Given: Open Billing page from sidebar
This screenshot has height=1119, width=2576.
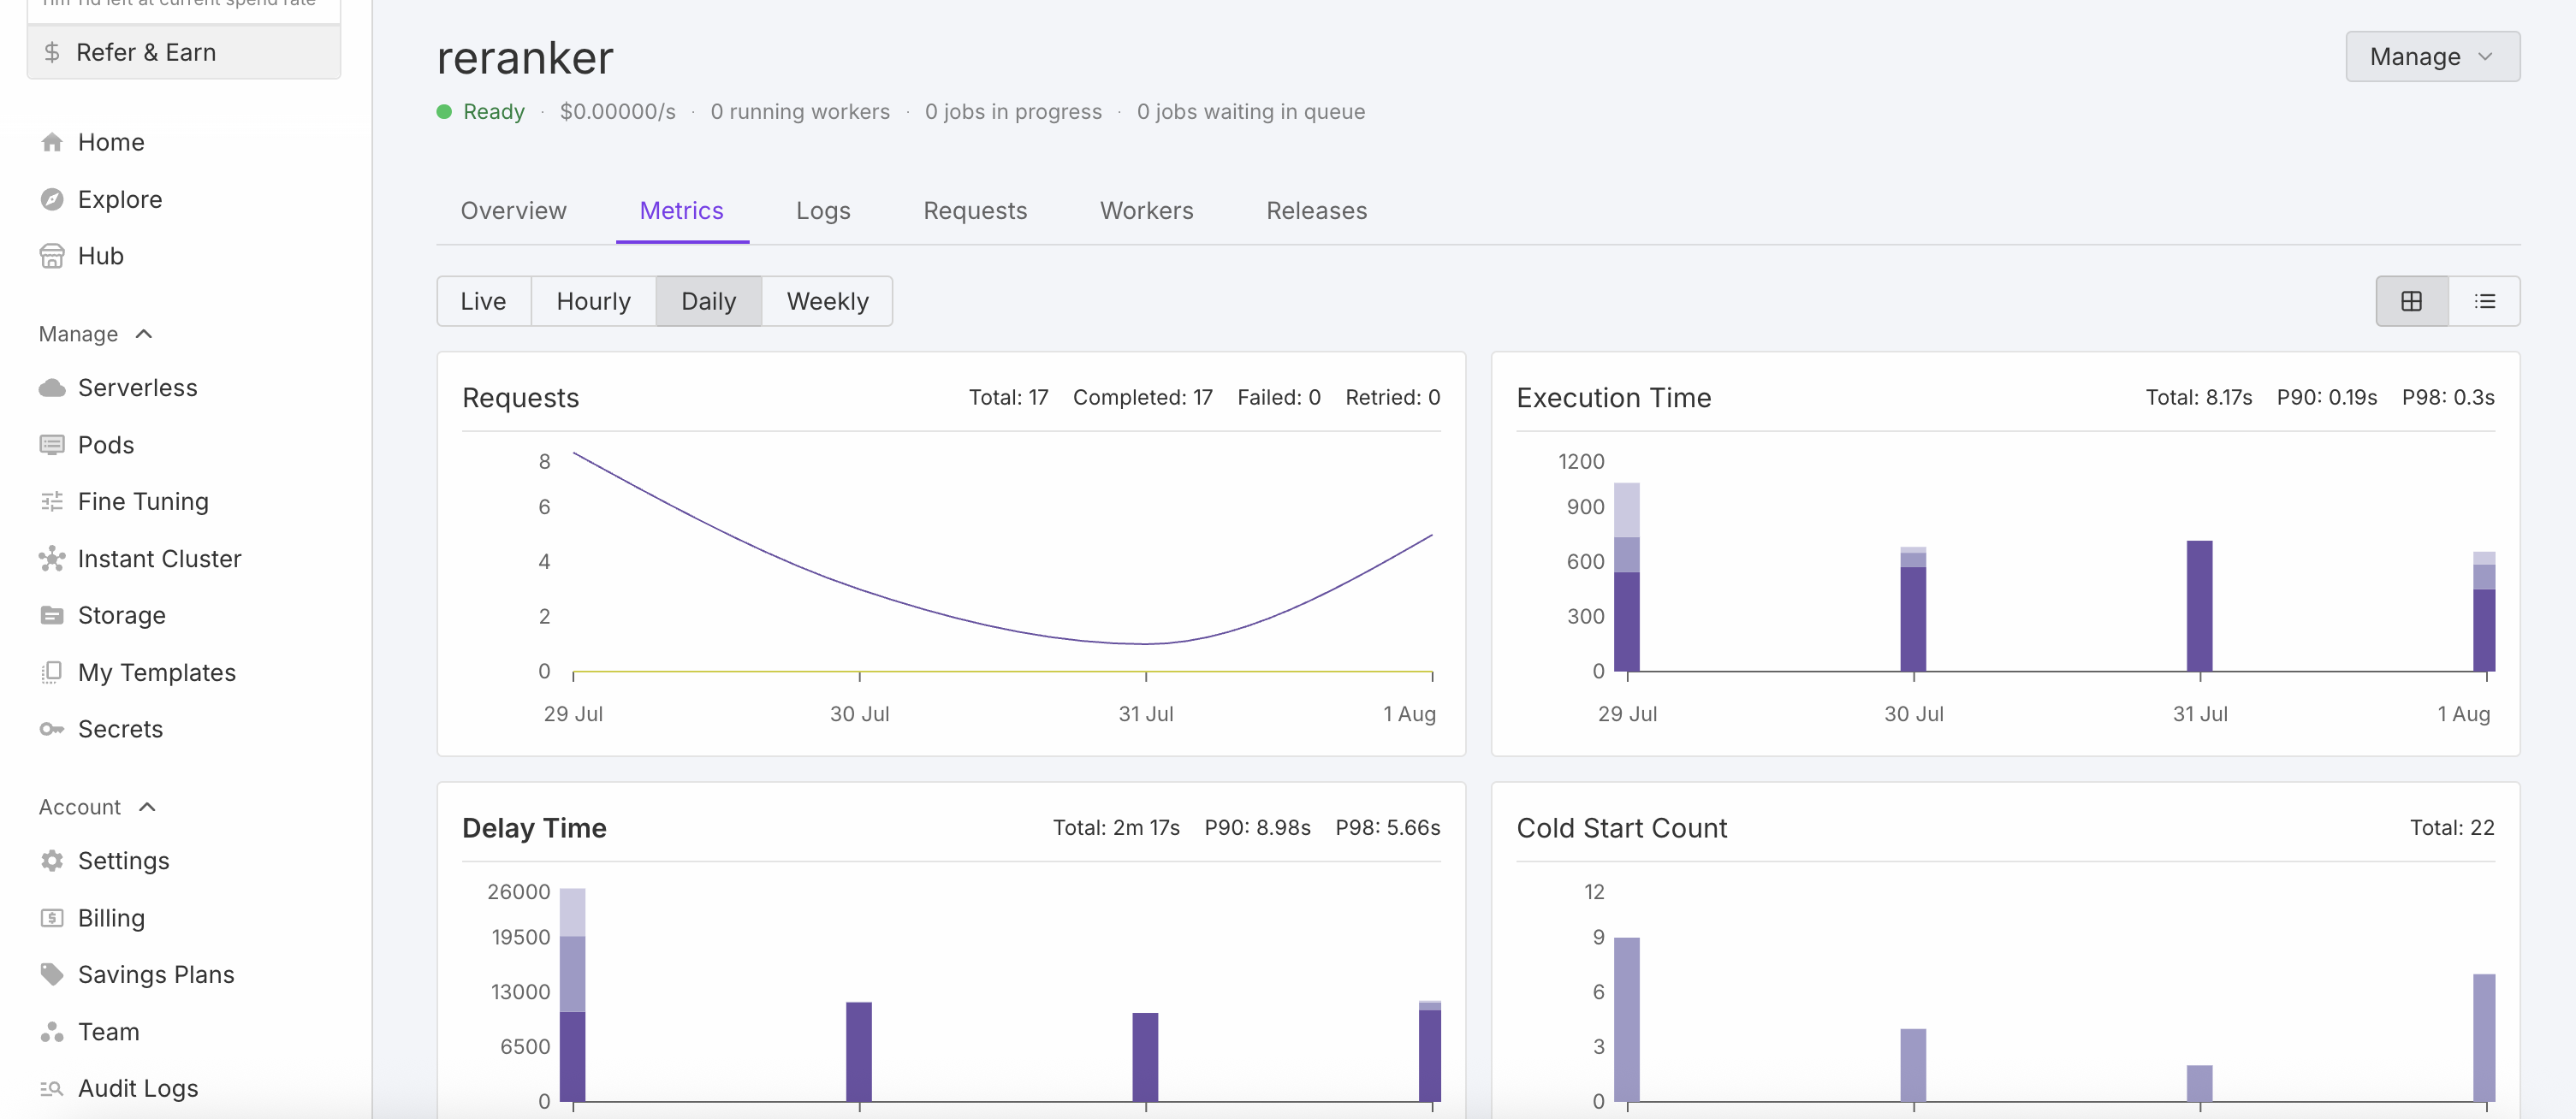Looking at the screenshot, I should pyautogui.click(x=111, y=918).
